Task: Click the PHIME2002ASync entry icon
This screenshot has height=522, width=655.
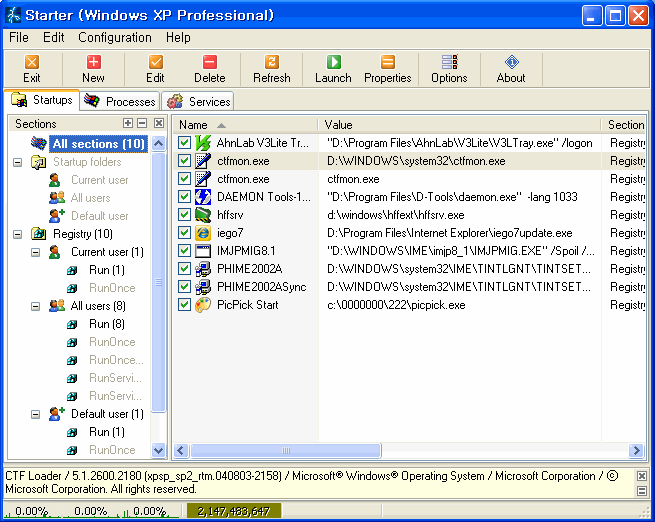Action: click(203, 286)
